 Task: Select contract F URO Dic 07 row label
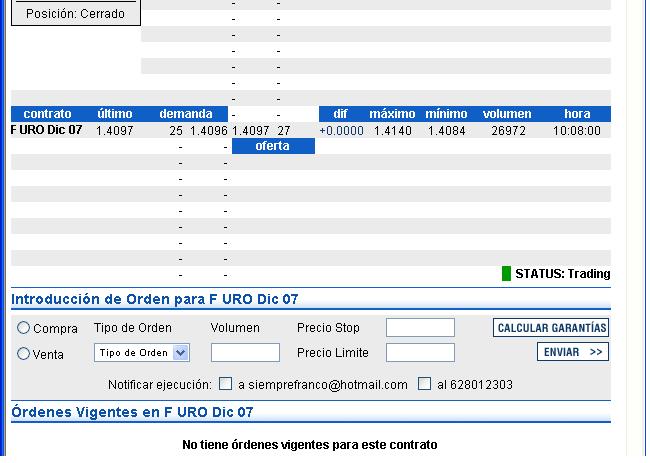(46, 130)
